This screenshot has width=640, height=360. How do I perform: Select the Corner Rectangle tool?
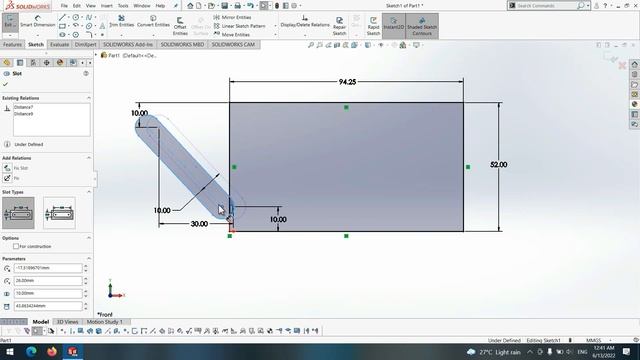[x=62, y=26]
